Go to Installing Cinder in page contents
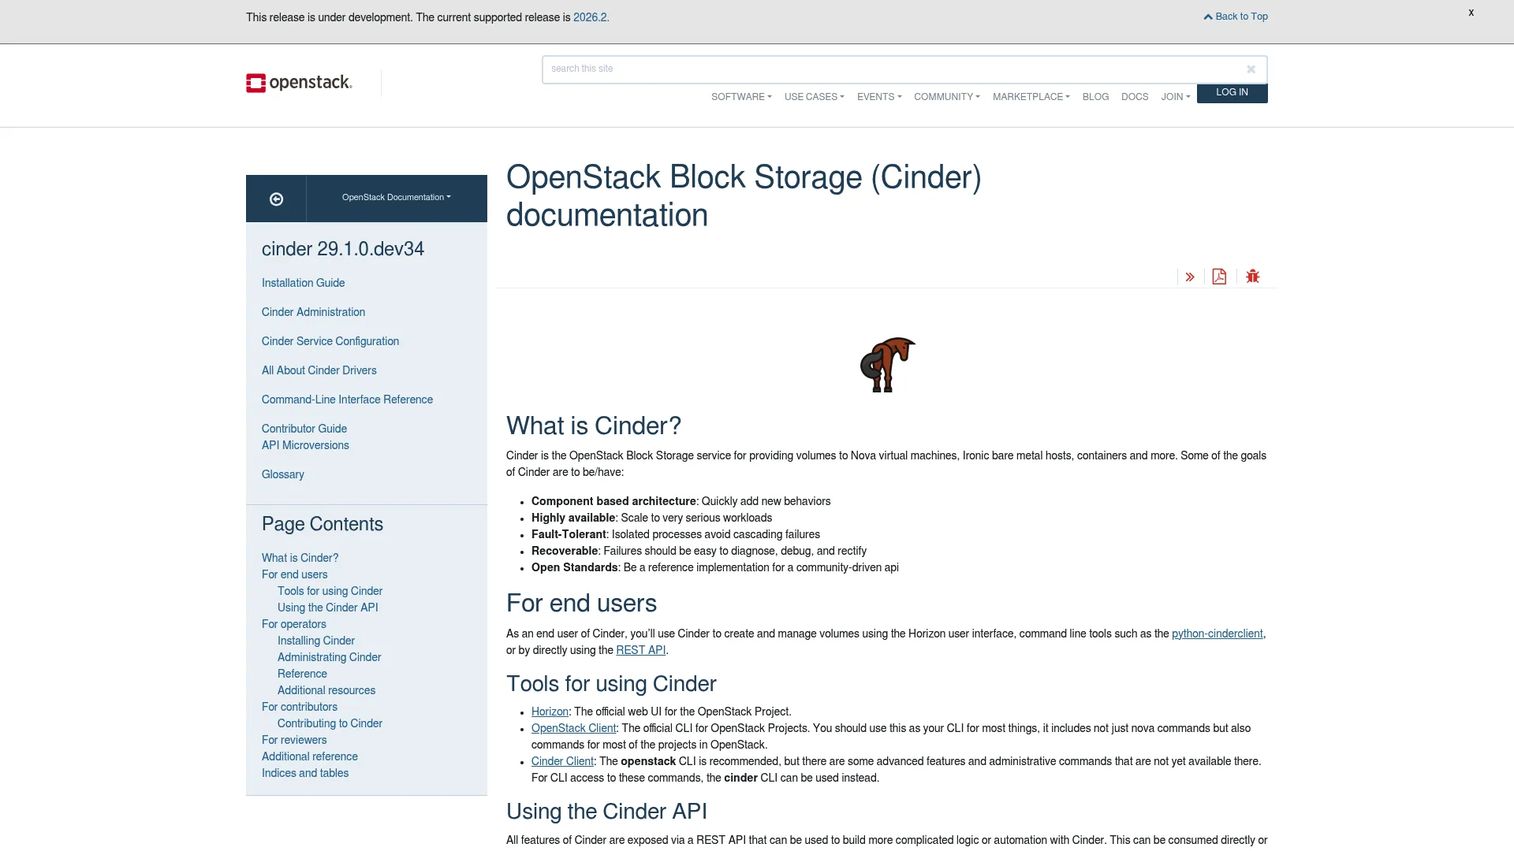Image resolution: width=1514 pixels, height=851 pixels. click(x=316, y=641)
